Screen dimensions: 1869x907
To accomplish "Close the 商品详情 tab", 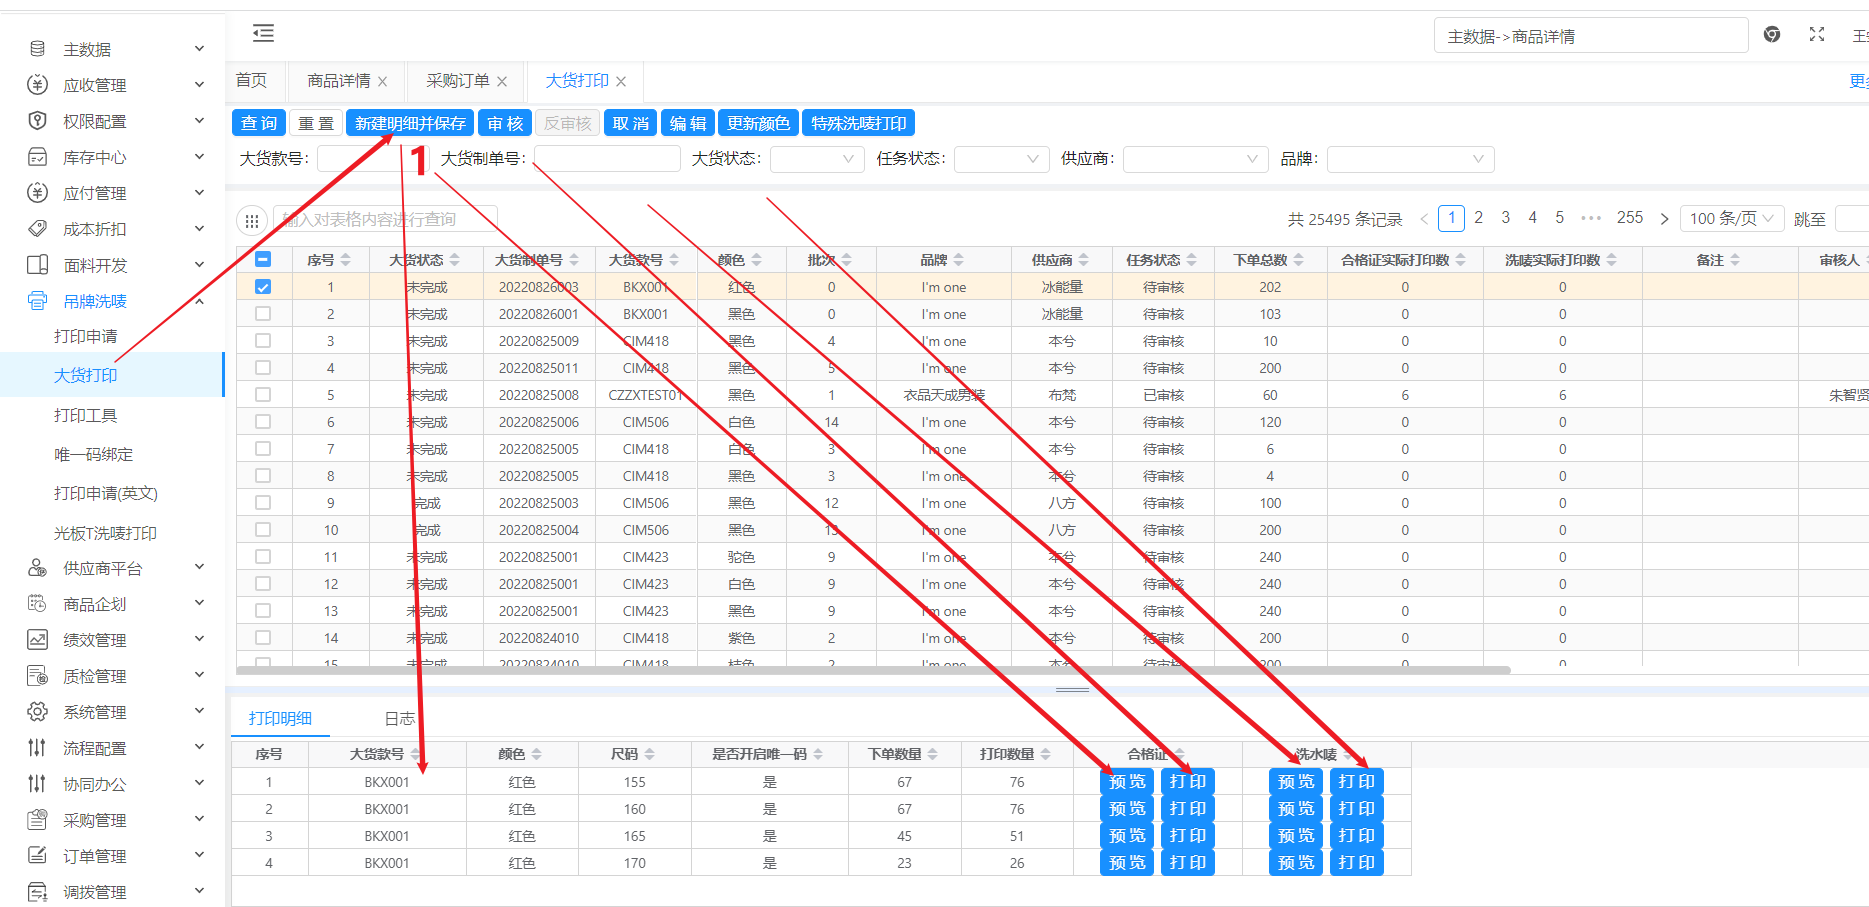I will pyautogui.click(x=383, y=82).
